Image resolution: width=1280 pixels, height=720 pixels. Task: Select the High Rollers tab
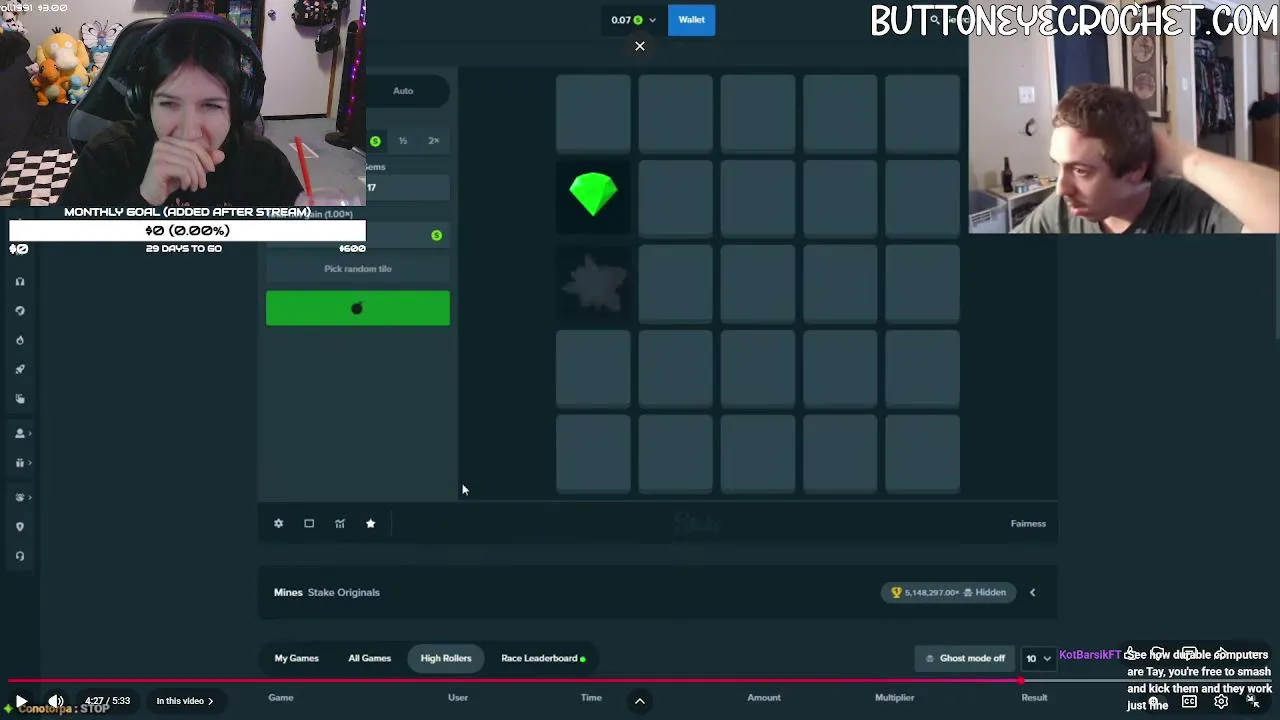click(x=446, y=659)
